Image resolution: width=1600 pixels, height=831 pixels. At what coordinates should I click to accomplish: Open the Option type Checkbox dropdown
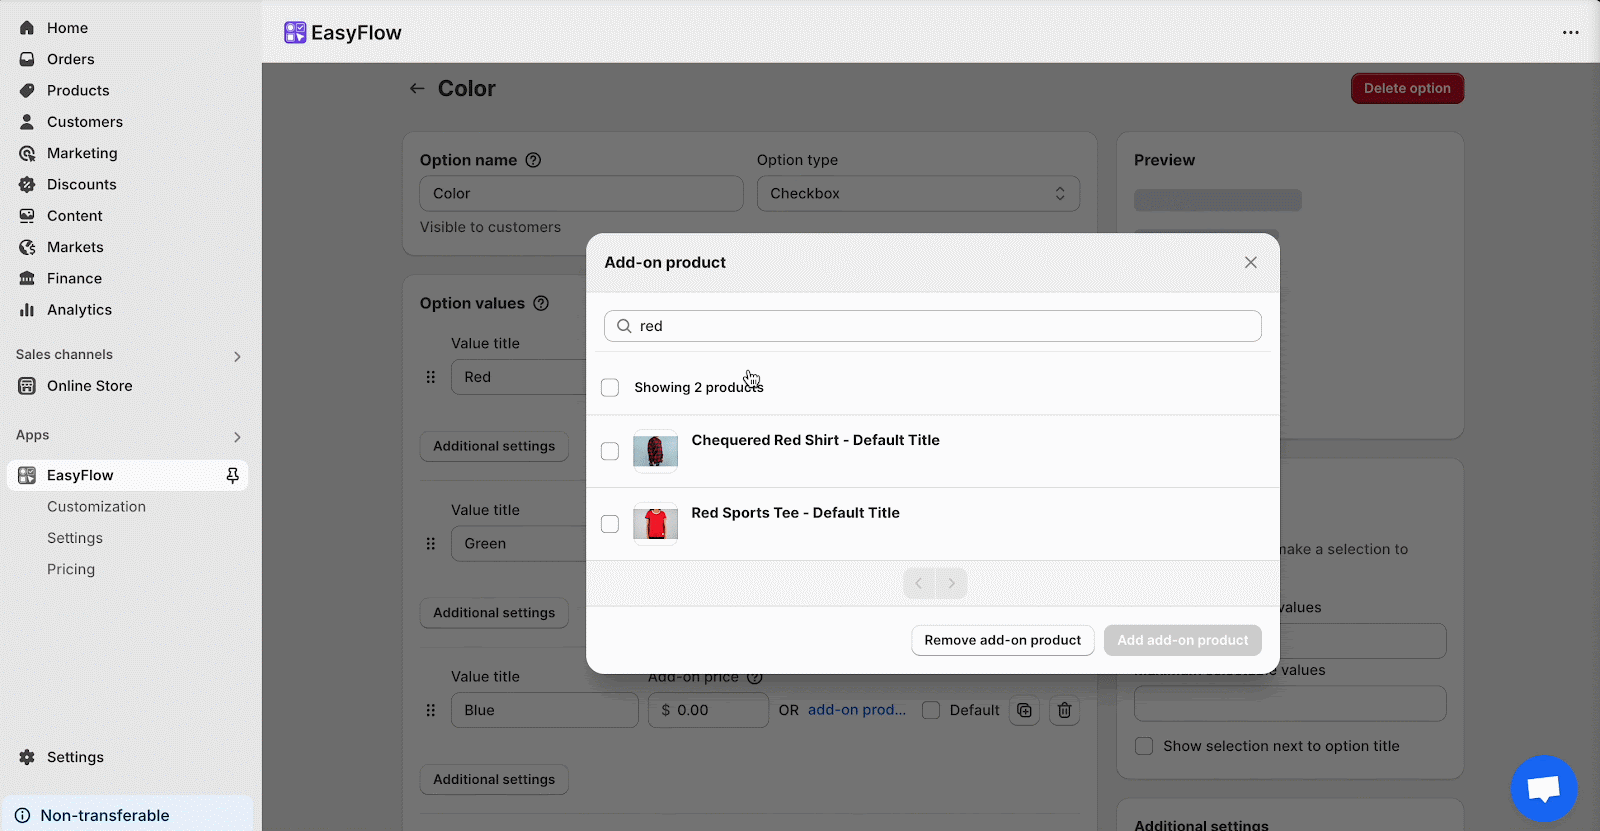tap(918, 193)
